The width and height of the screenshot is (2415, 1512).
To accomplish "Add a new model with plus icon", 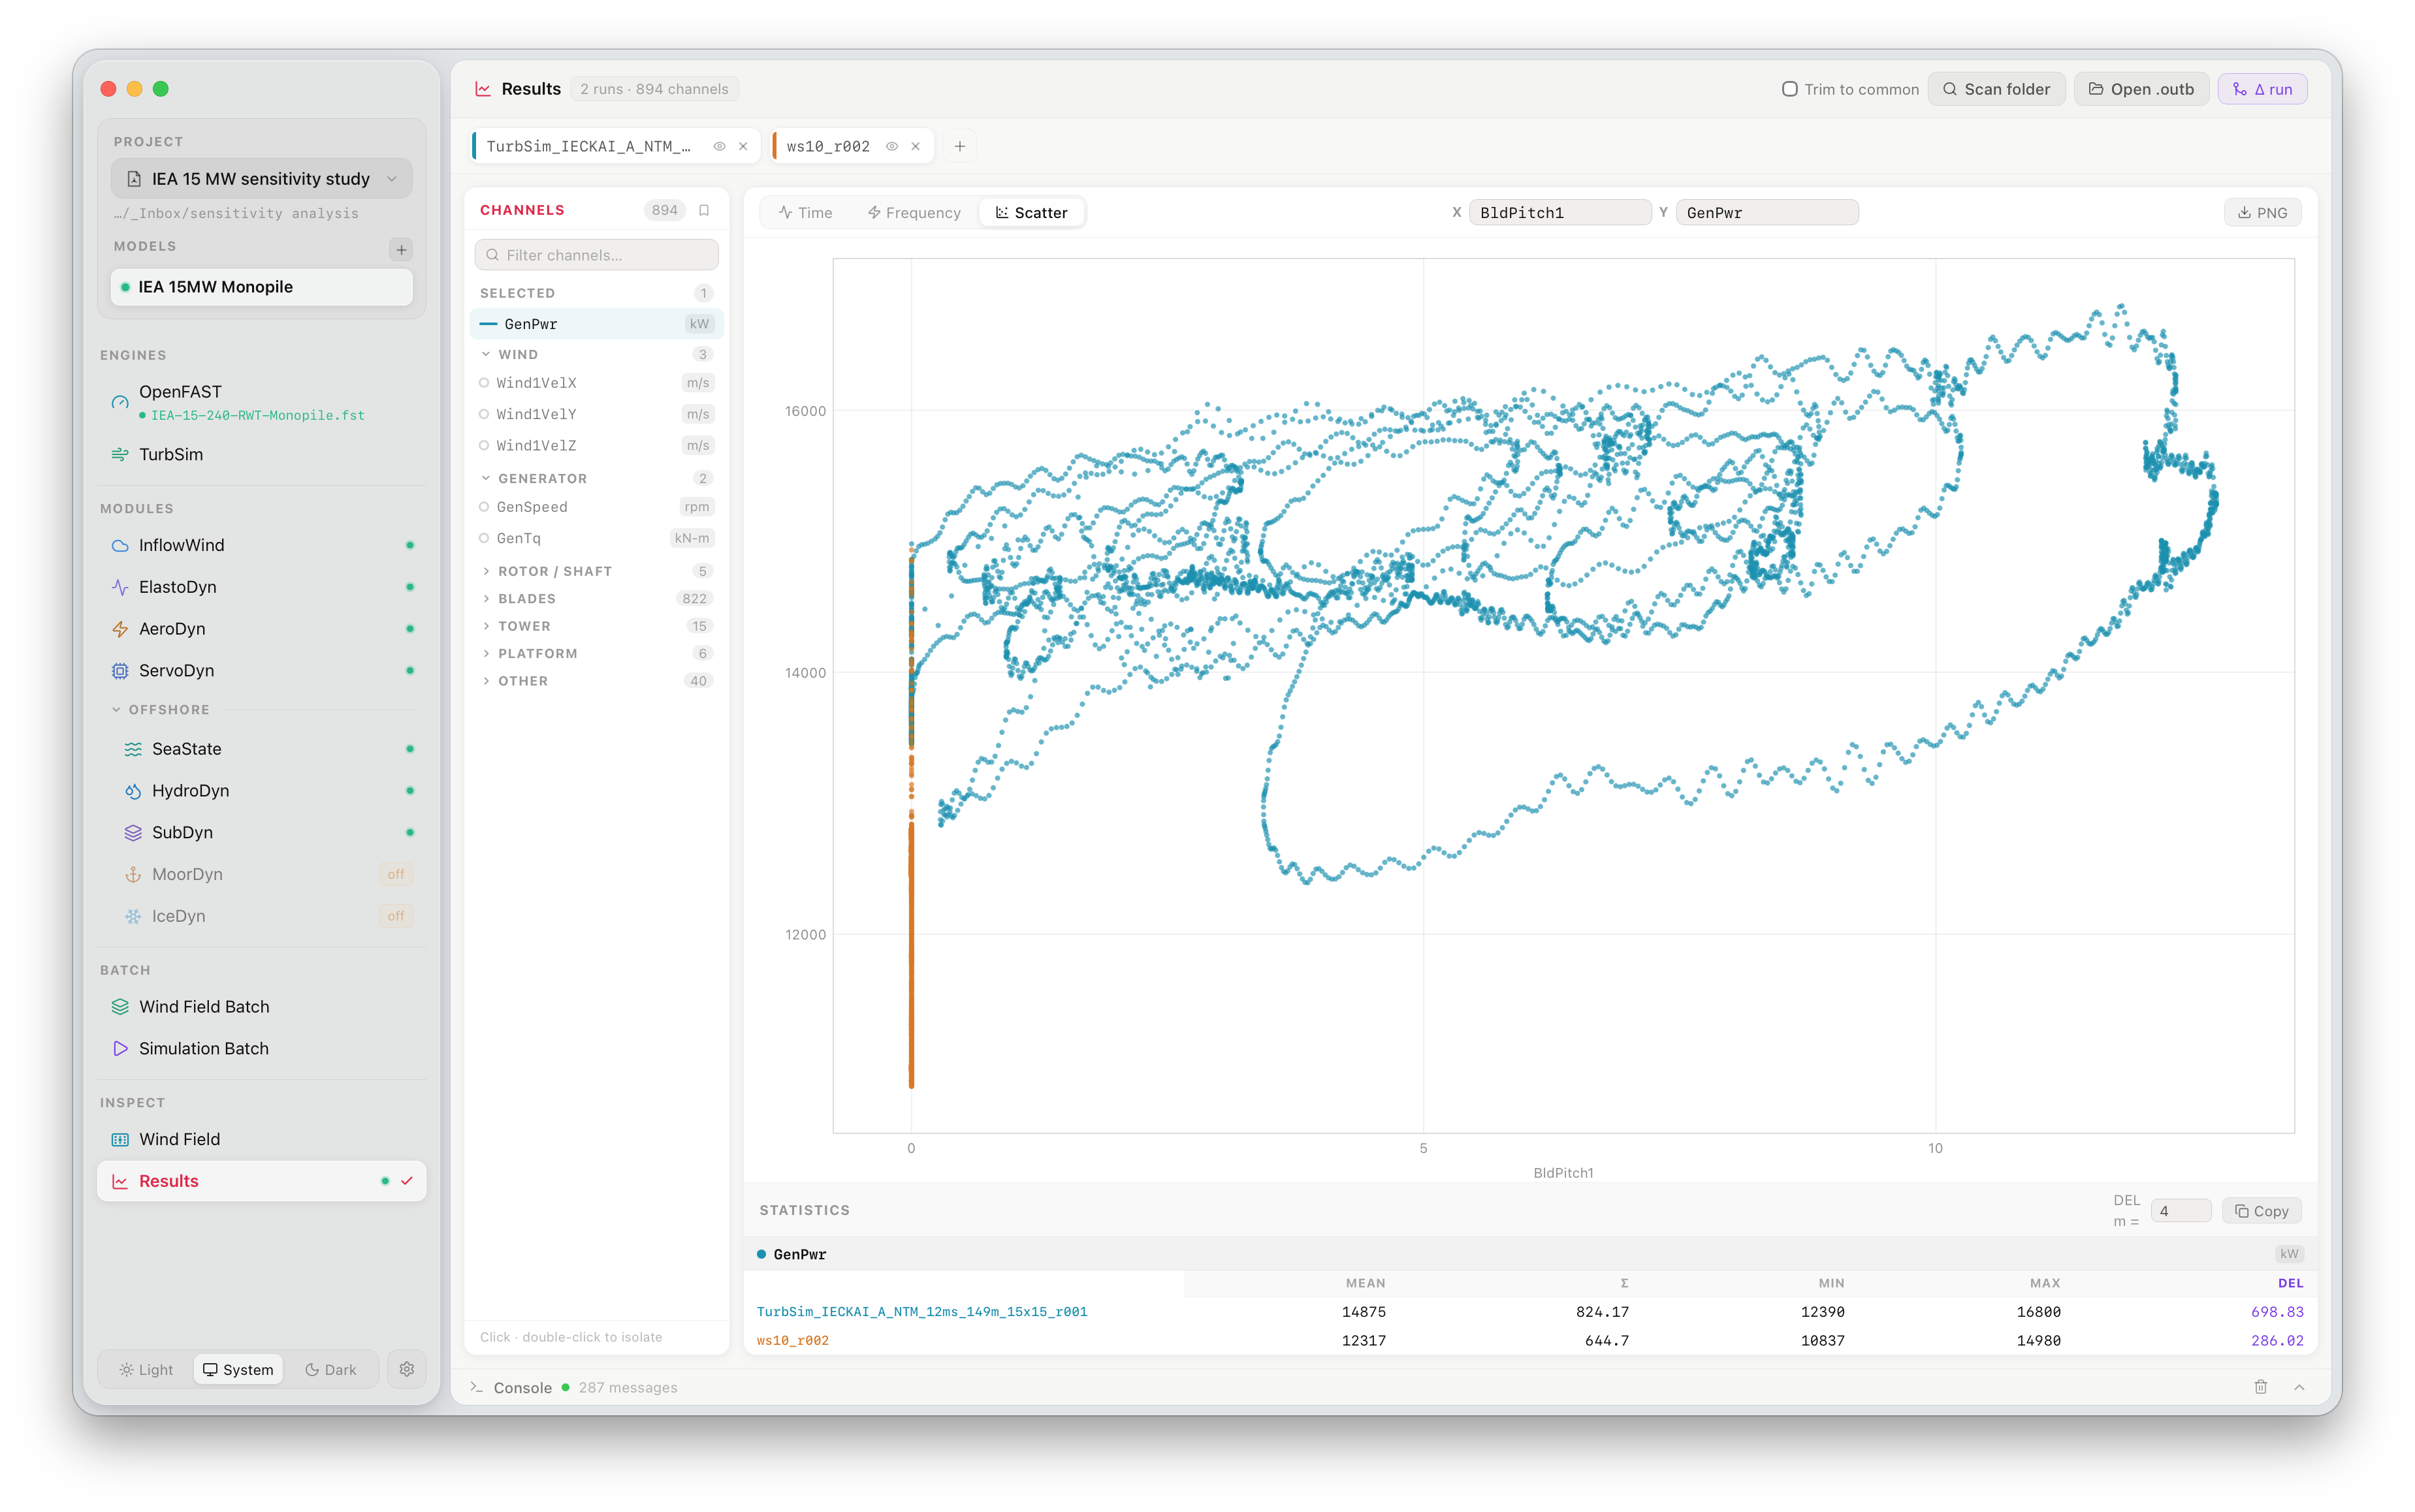I will tap(401, 249).
